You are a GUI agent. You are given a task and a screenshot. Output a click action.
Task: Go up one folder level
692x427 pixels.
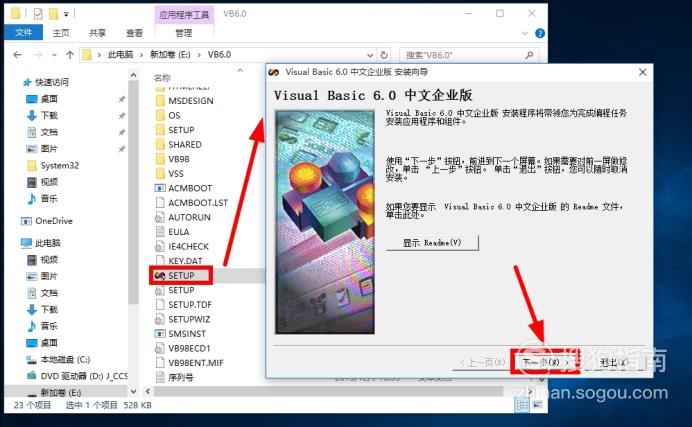tap(70, 55)
